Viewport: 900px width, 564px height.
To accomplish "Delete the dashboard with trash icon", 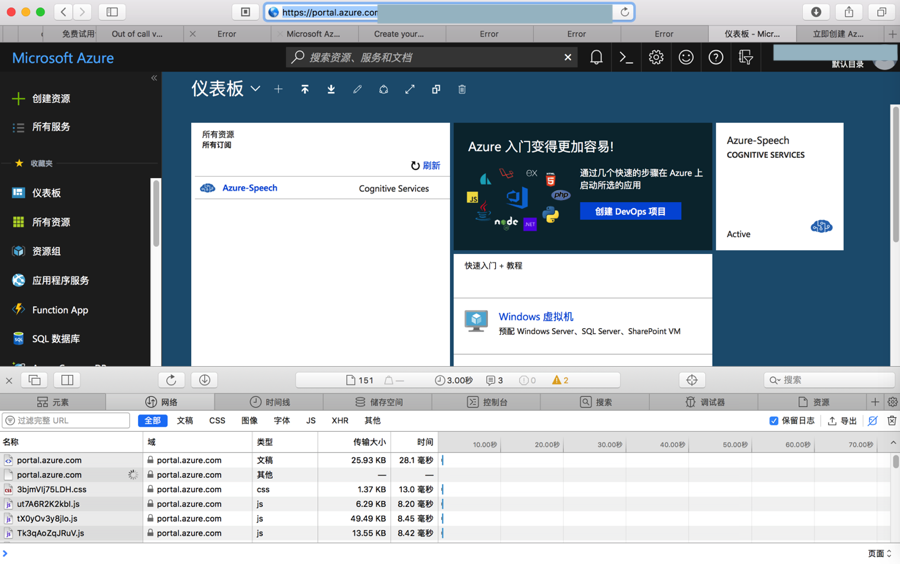I will [x=462, y=89].
